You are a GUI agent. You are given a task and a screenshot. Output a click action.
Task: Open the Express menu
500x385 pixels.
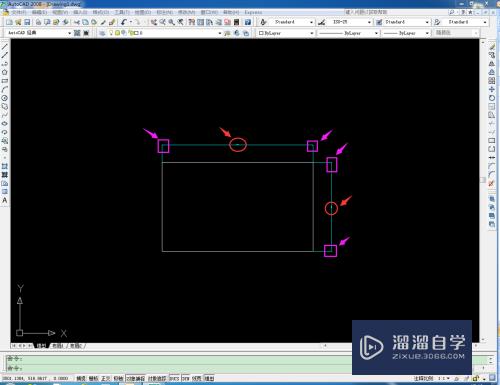(x=253, y=12)
